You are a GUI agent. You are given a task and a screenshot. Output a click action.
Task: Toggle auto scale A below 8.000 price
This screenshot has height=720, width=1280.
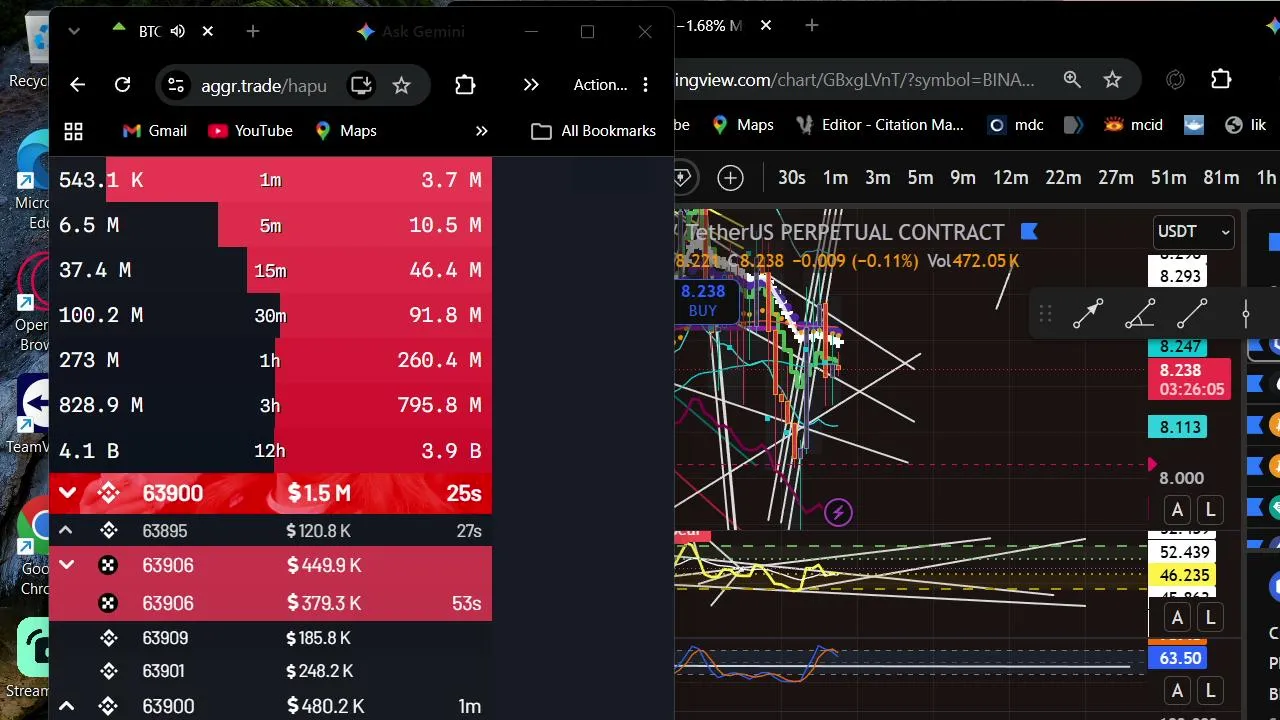1177,510
